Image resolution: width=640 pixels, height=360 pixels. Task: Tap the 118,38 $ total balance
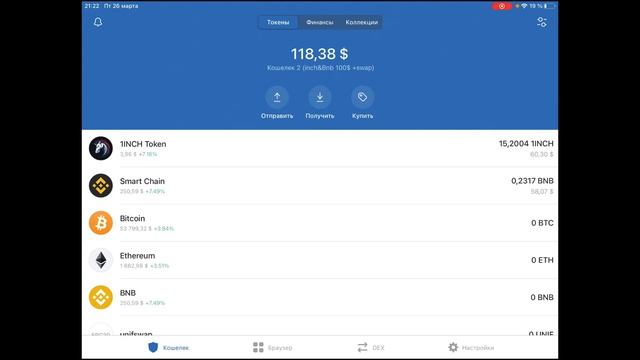click(320, 54)
